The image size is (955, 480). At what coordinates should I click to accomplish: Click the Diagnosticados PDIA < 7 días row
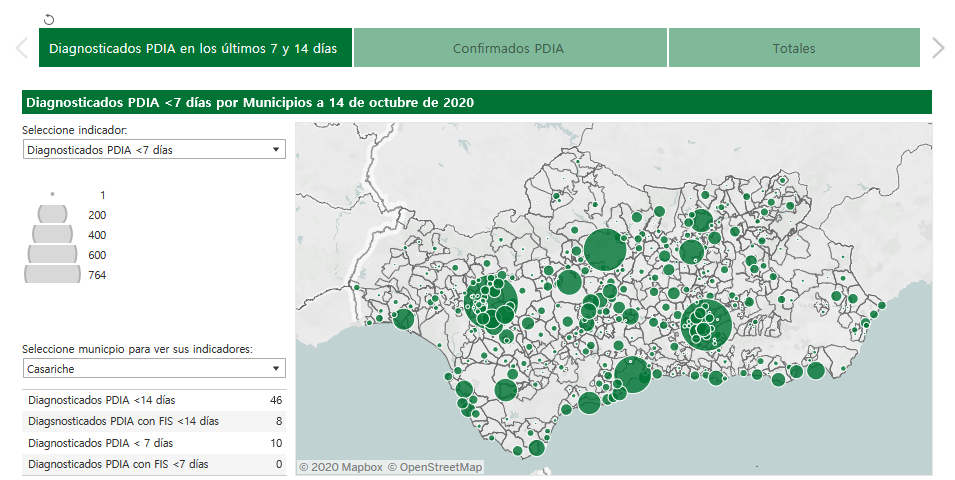click(x=153, y=442)
